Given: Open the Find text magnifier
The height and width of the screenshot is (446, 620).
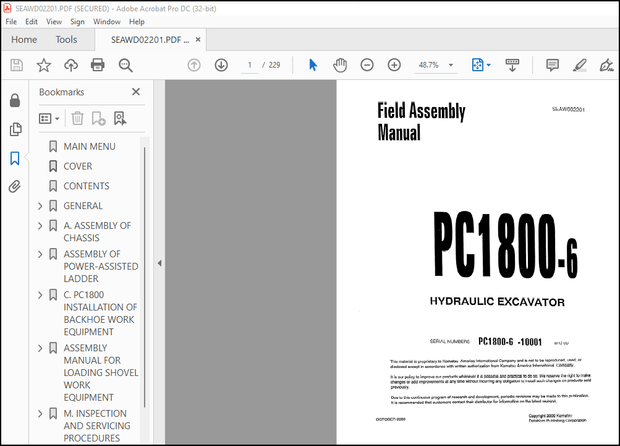Looking at the screenshot, I should pos(125,65).
